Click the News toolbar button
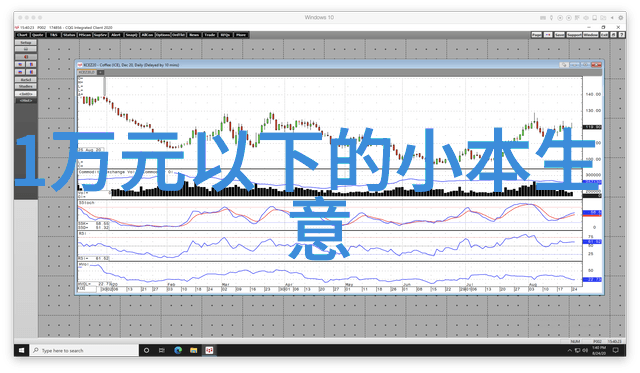640x373 pixels. coord(194,35)
